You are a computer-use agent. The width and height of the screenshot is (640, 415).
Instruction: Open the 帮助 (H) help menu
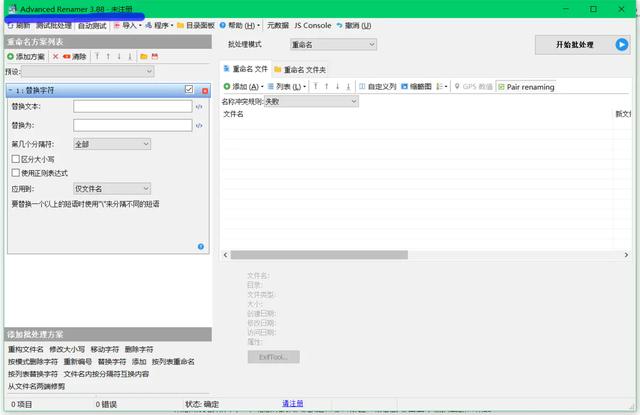[240, 26]
